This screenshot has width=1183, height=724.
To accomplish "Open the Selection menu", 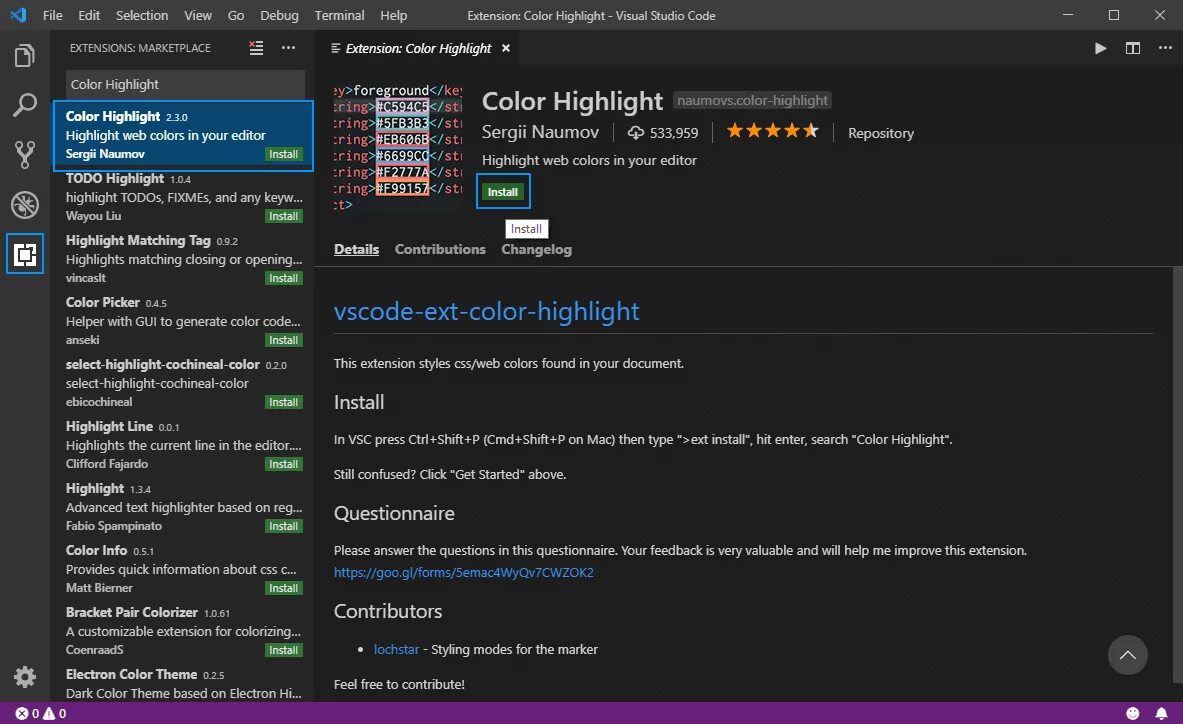I will point(142,15).
